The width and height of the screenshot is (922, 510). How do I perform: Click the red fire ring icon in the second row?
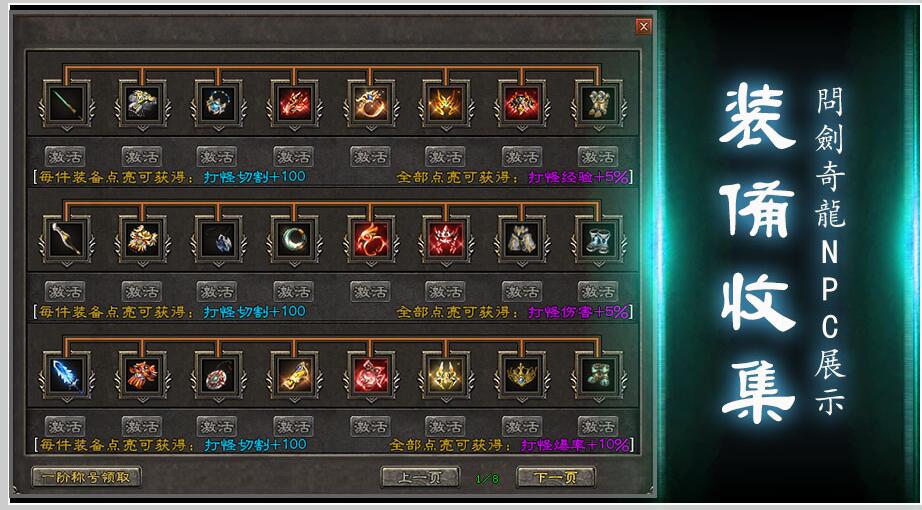(370, 239)
